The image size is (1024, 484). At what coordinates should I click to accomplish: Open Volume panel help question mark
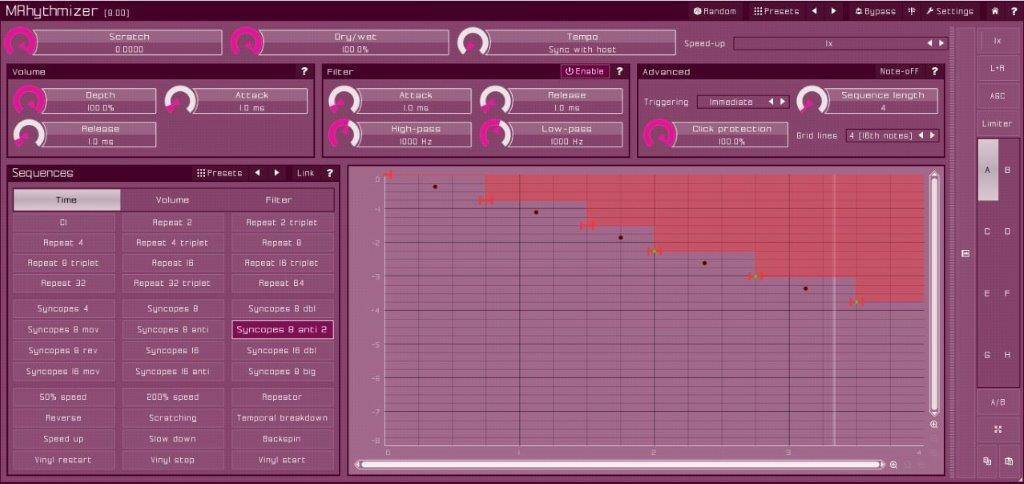click(304, 72)
